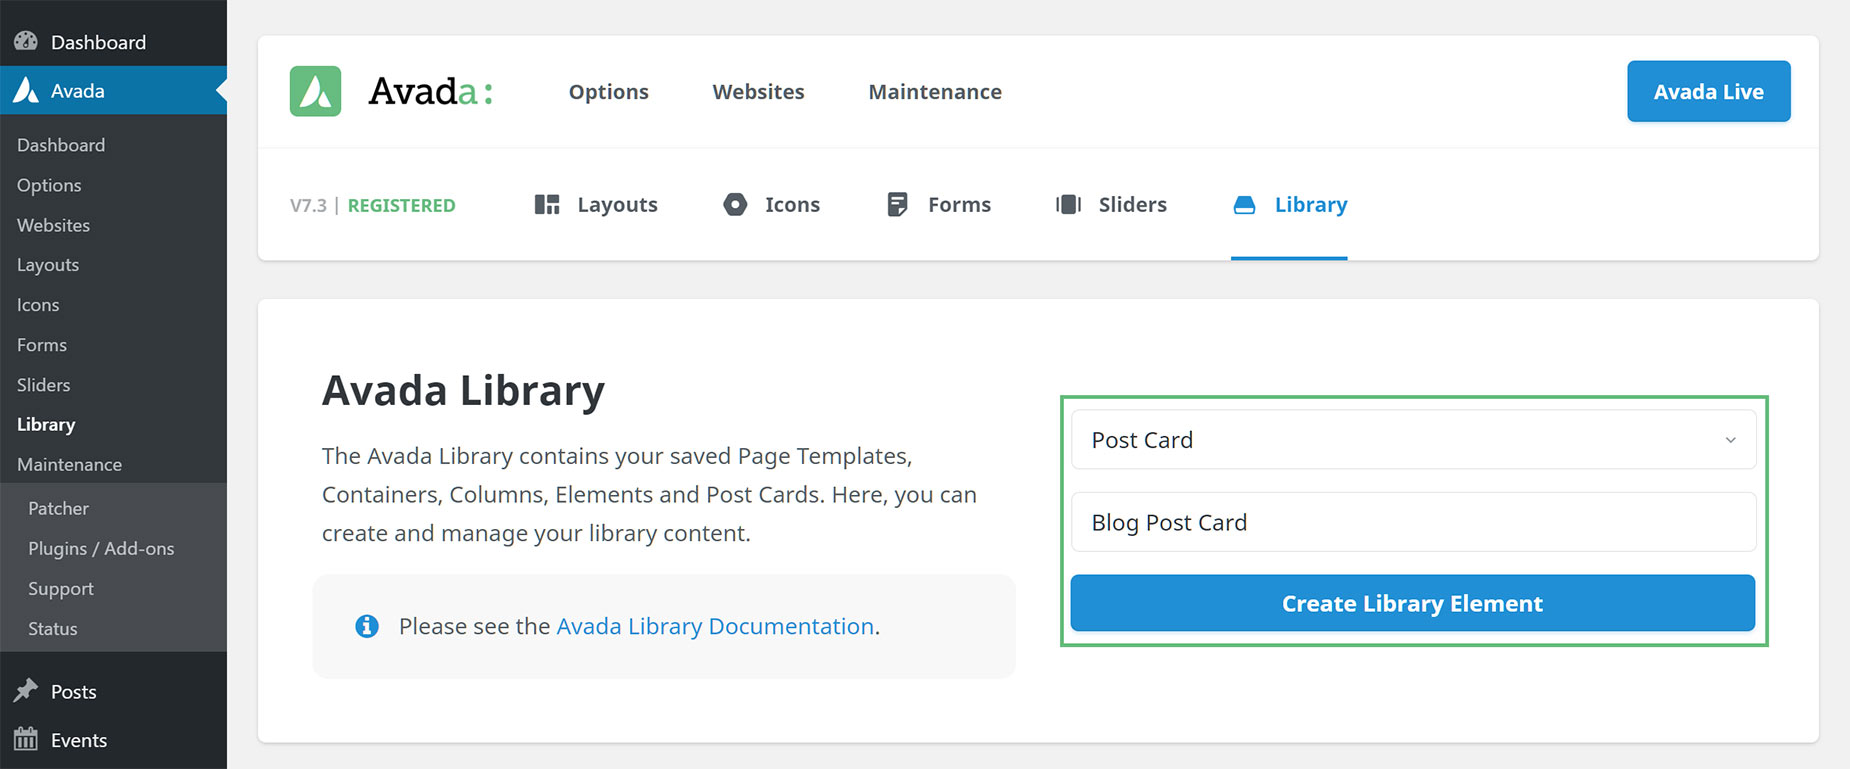Click the Avada sidebar menu icon
The height and width of the screenshot is (769, 1850).
(x=26, y=90)
